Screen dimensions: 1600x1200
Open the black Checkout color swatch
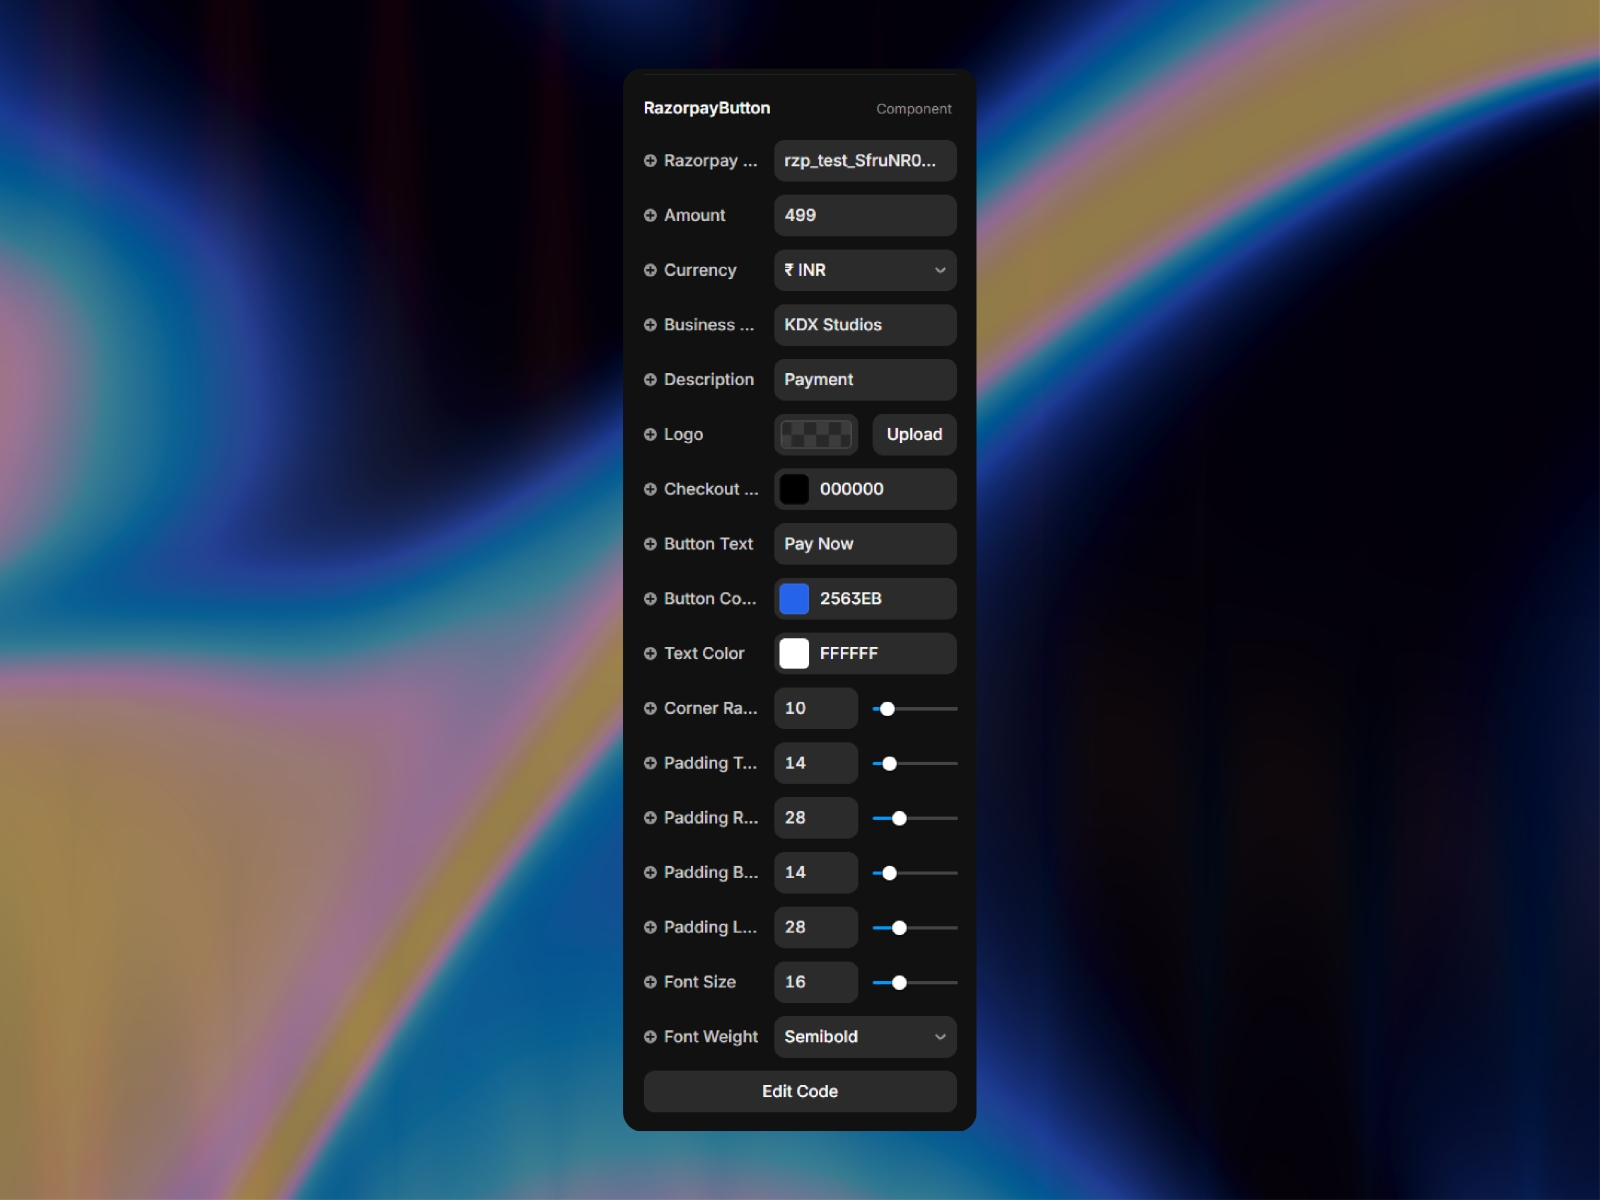click(794, 490)
